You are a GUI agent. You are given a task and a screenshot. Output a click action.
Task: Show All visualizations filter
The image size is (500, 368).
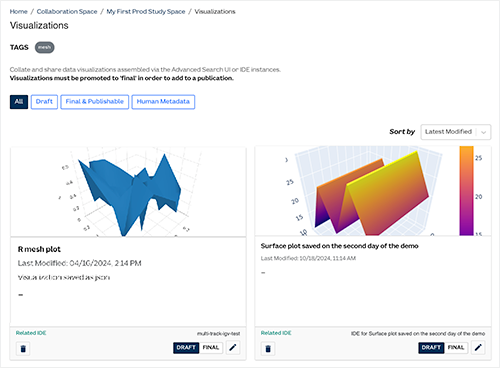pos(19,102)
